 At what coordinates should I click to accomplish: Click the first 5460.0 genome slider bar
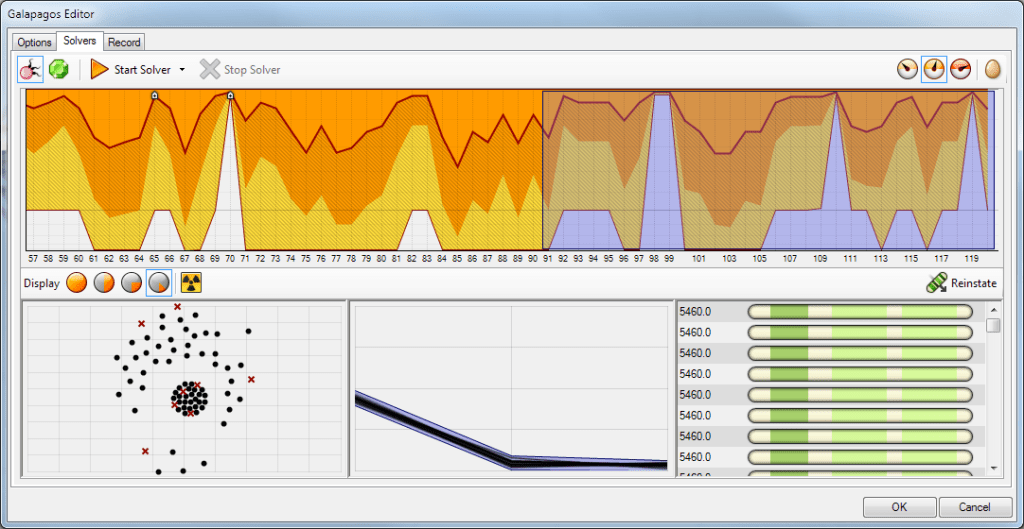tap(860, 311)
